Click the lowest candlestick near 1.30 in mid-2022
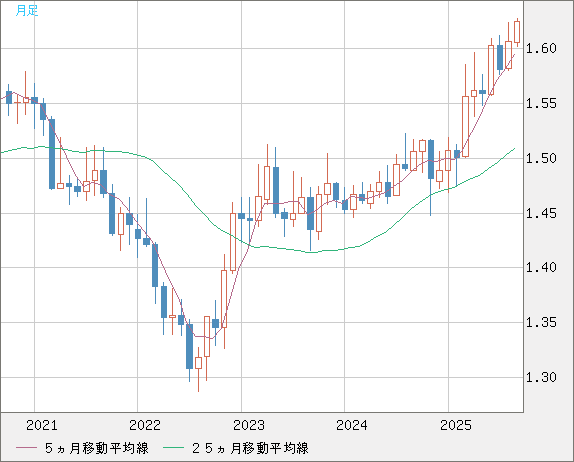 coord(198,363)
